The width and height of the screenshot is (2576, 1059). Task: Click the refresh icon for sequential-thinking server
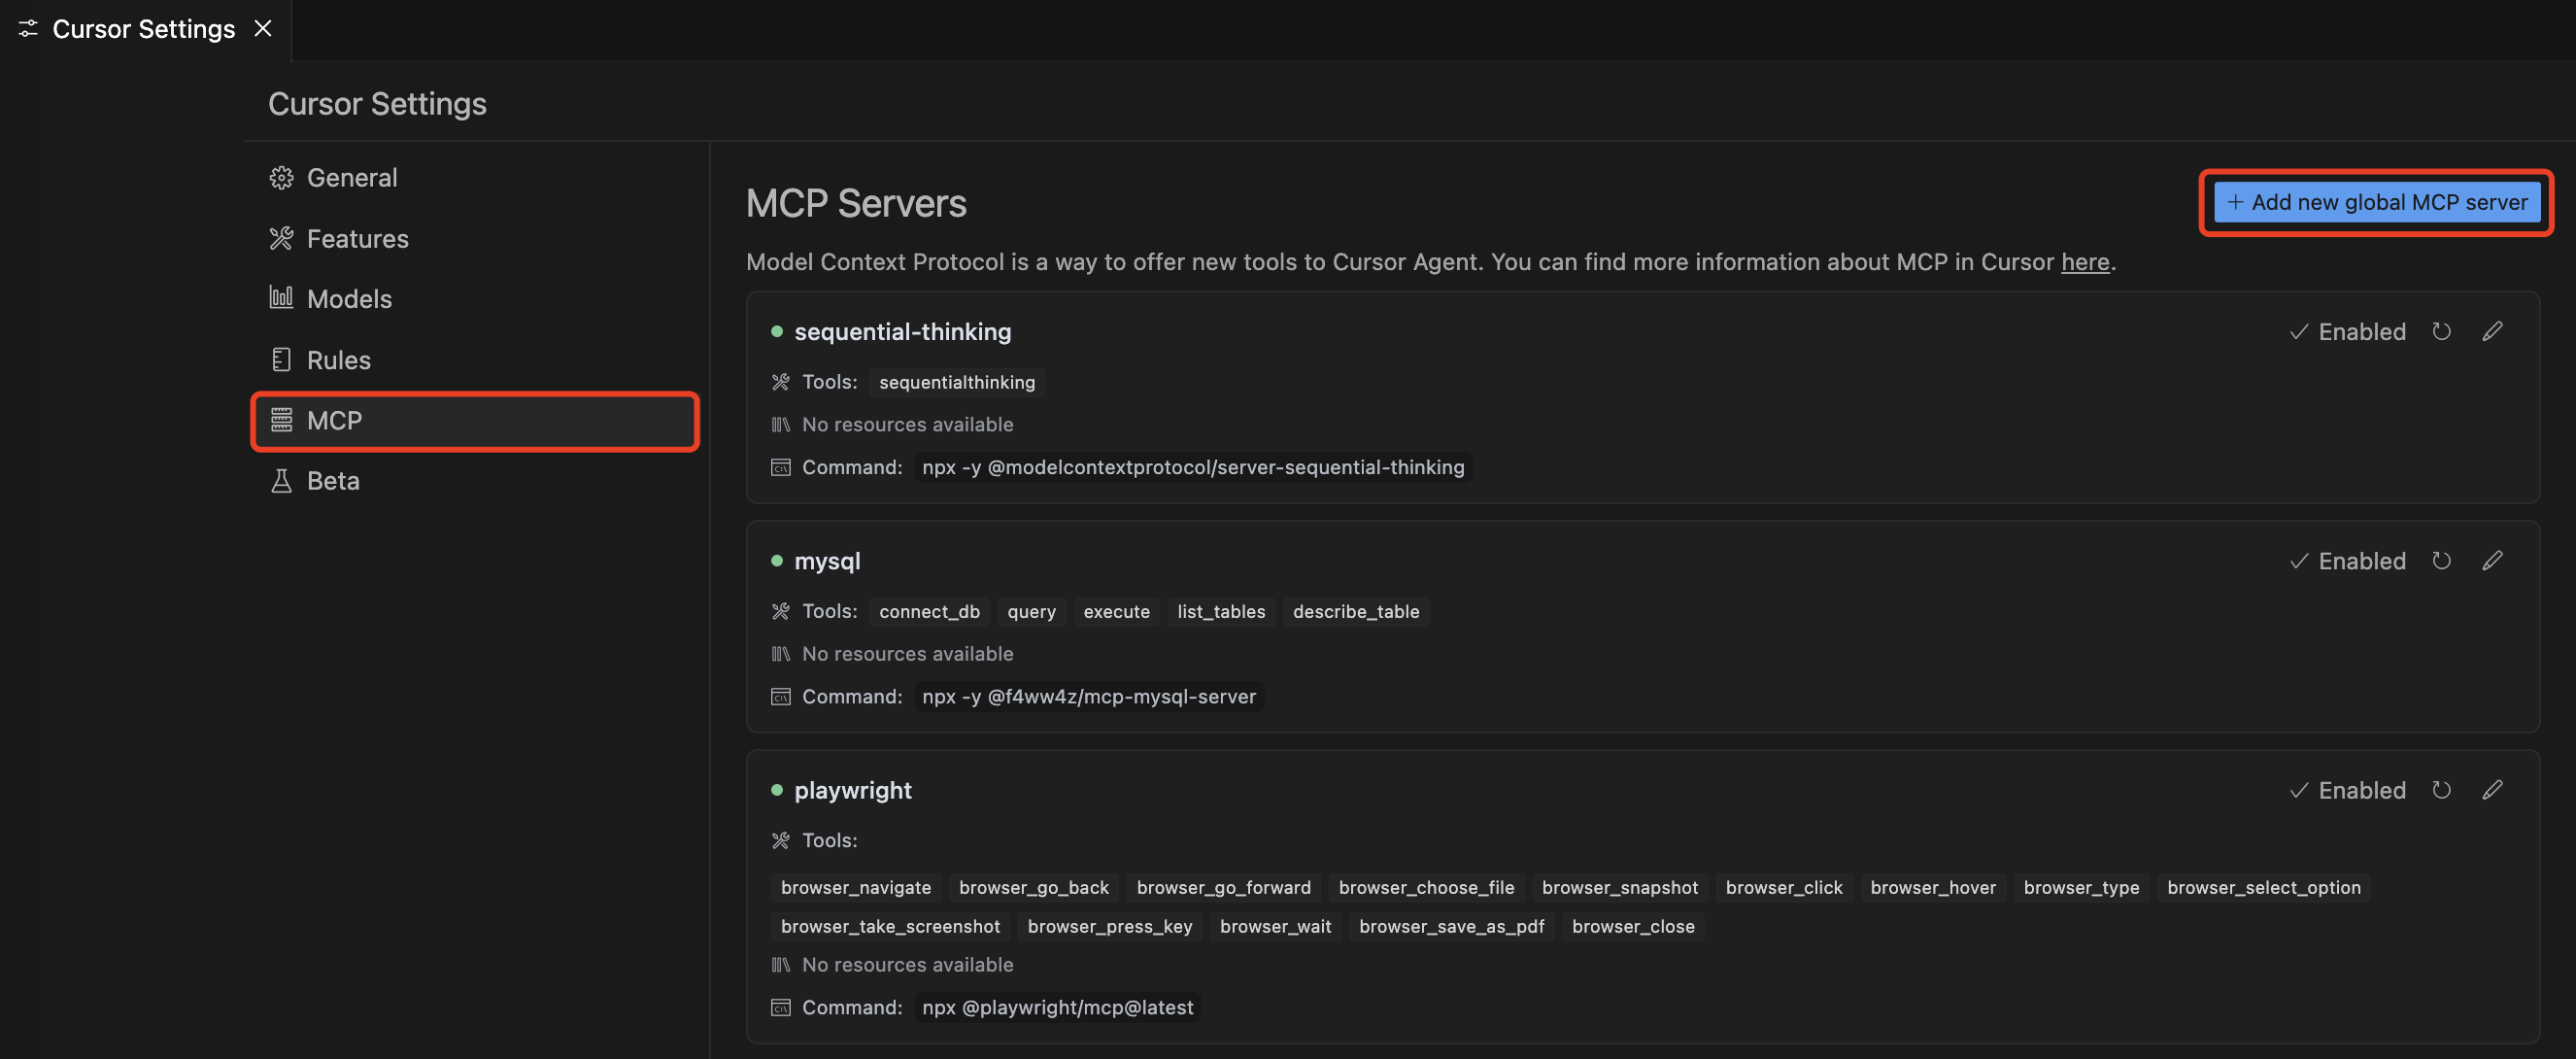click(x=2441, y=331)
